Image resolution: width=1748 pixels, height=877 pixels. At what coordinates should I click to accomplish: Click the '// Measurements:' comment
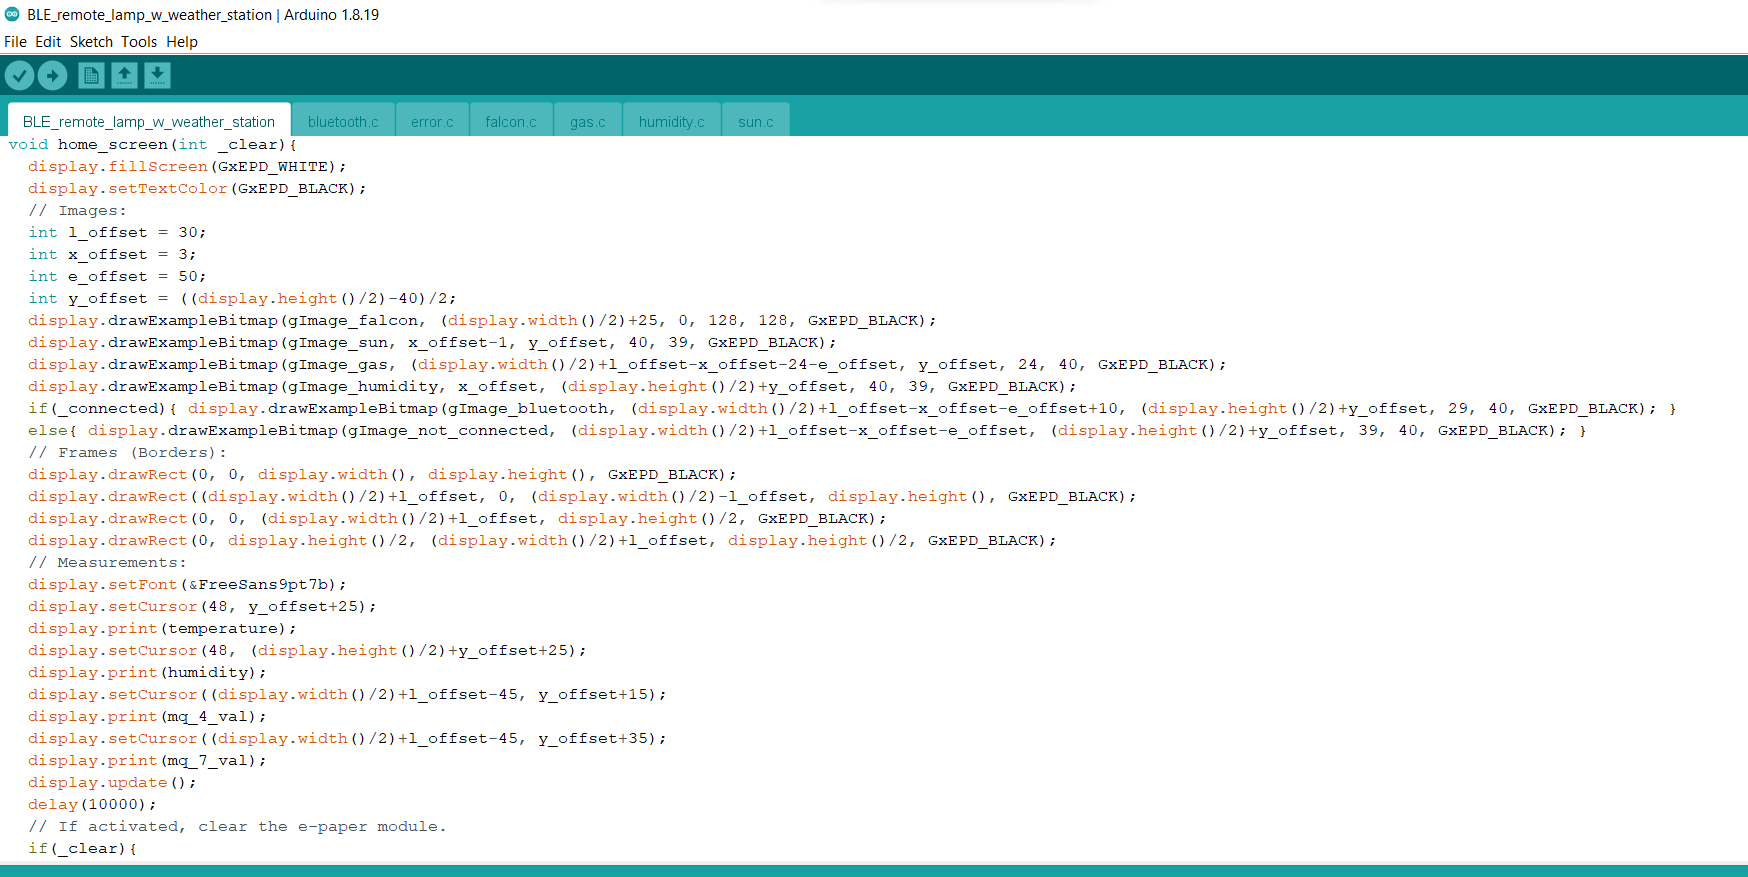pos(107,562)
